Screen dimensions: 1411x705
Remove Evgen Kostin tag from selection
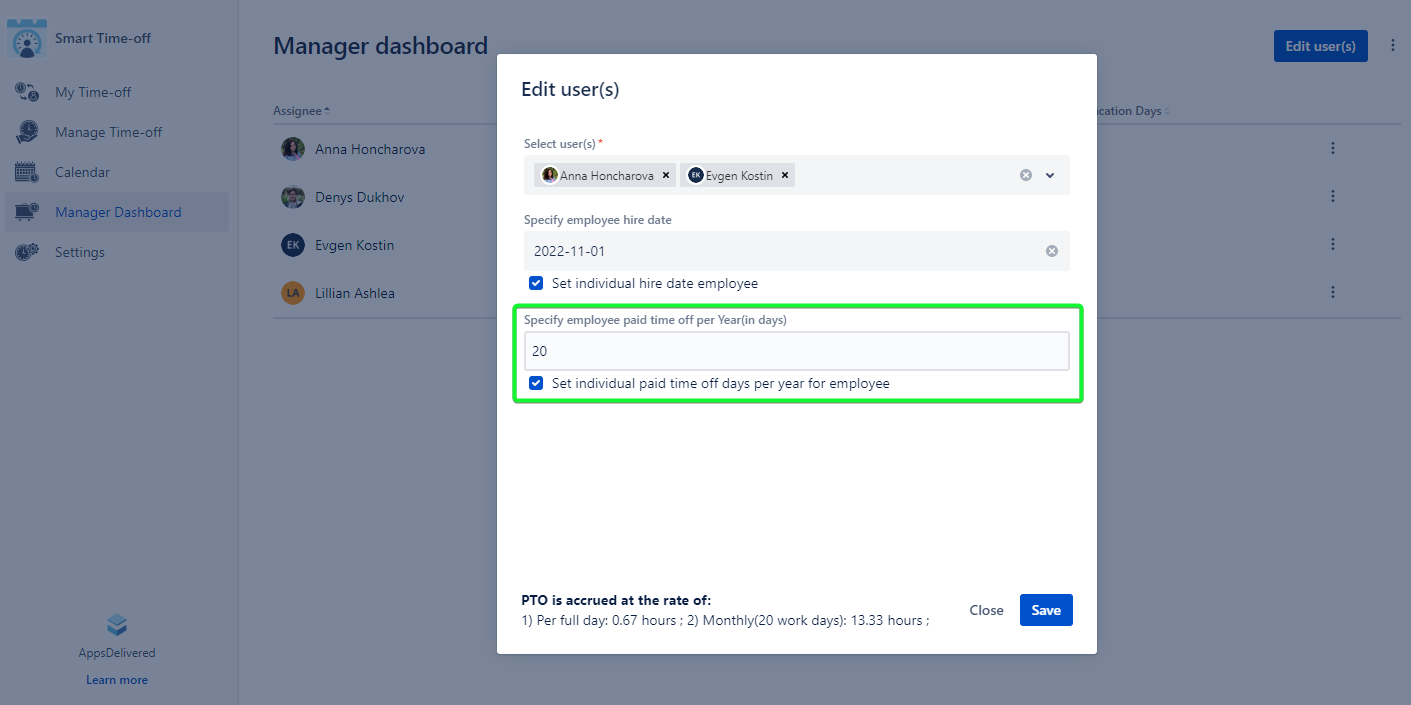tap(785, 175)
